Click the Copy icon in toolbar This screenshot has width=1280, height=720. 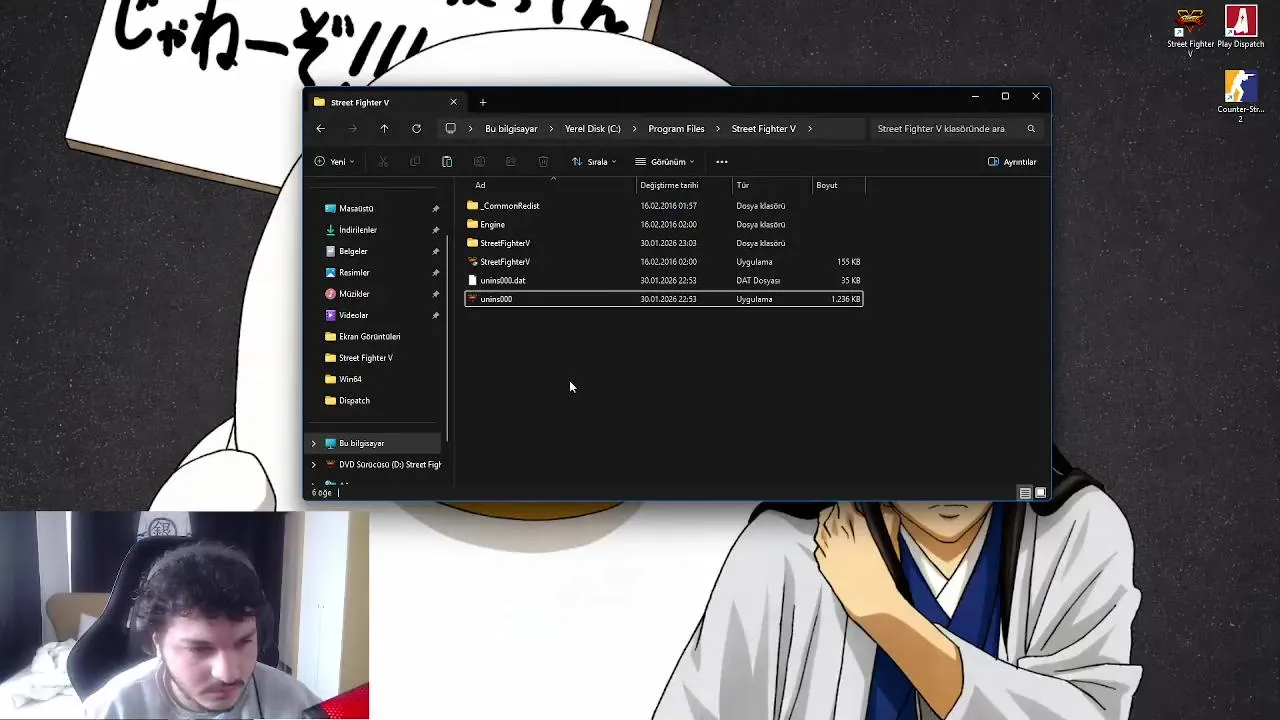pos(415,162)
